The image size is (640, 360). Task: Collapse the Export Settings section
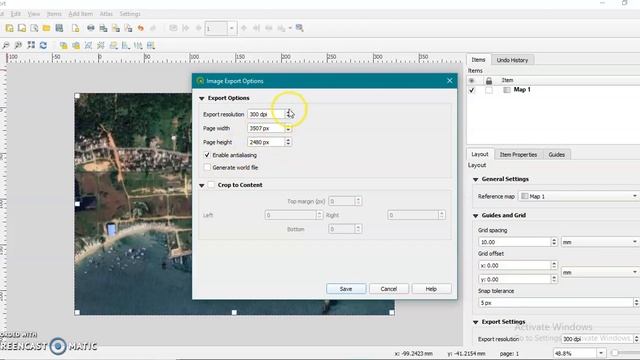pyautogui.click(x=476, y=322)
